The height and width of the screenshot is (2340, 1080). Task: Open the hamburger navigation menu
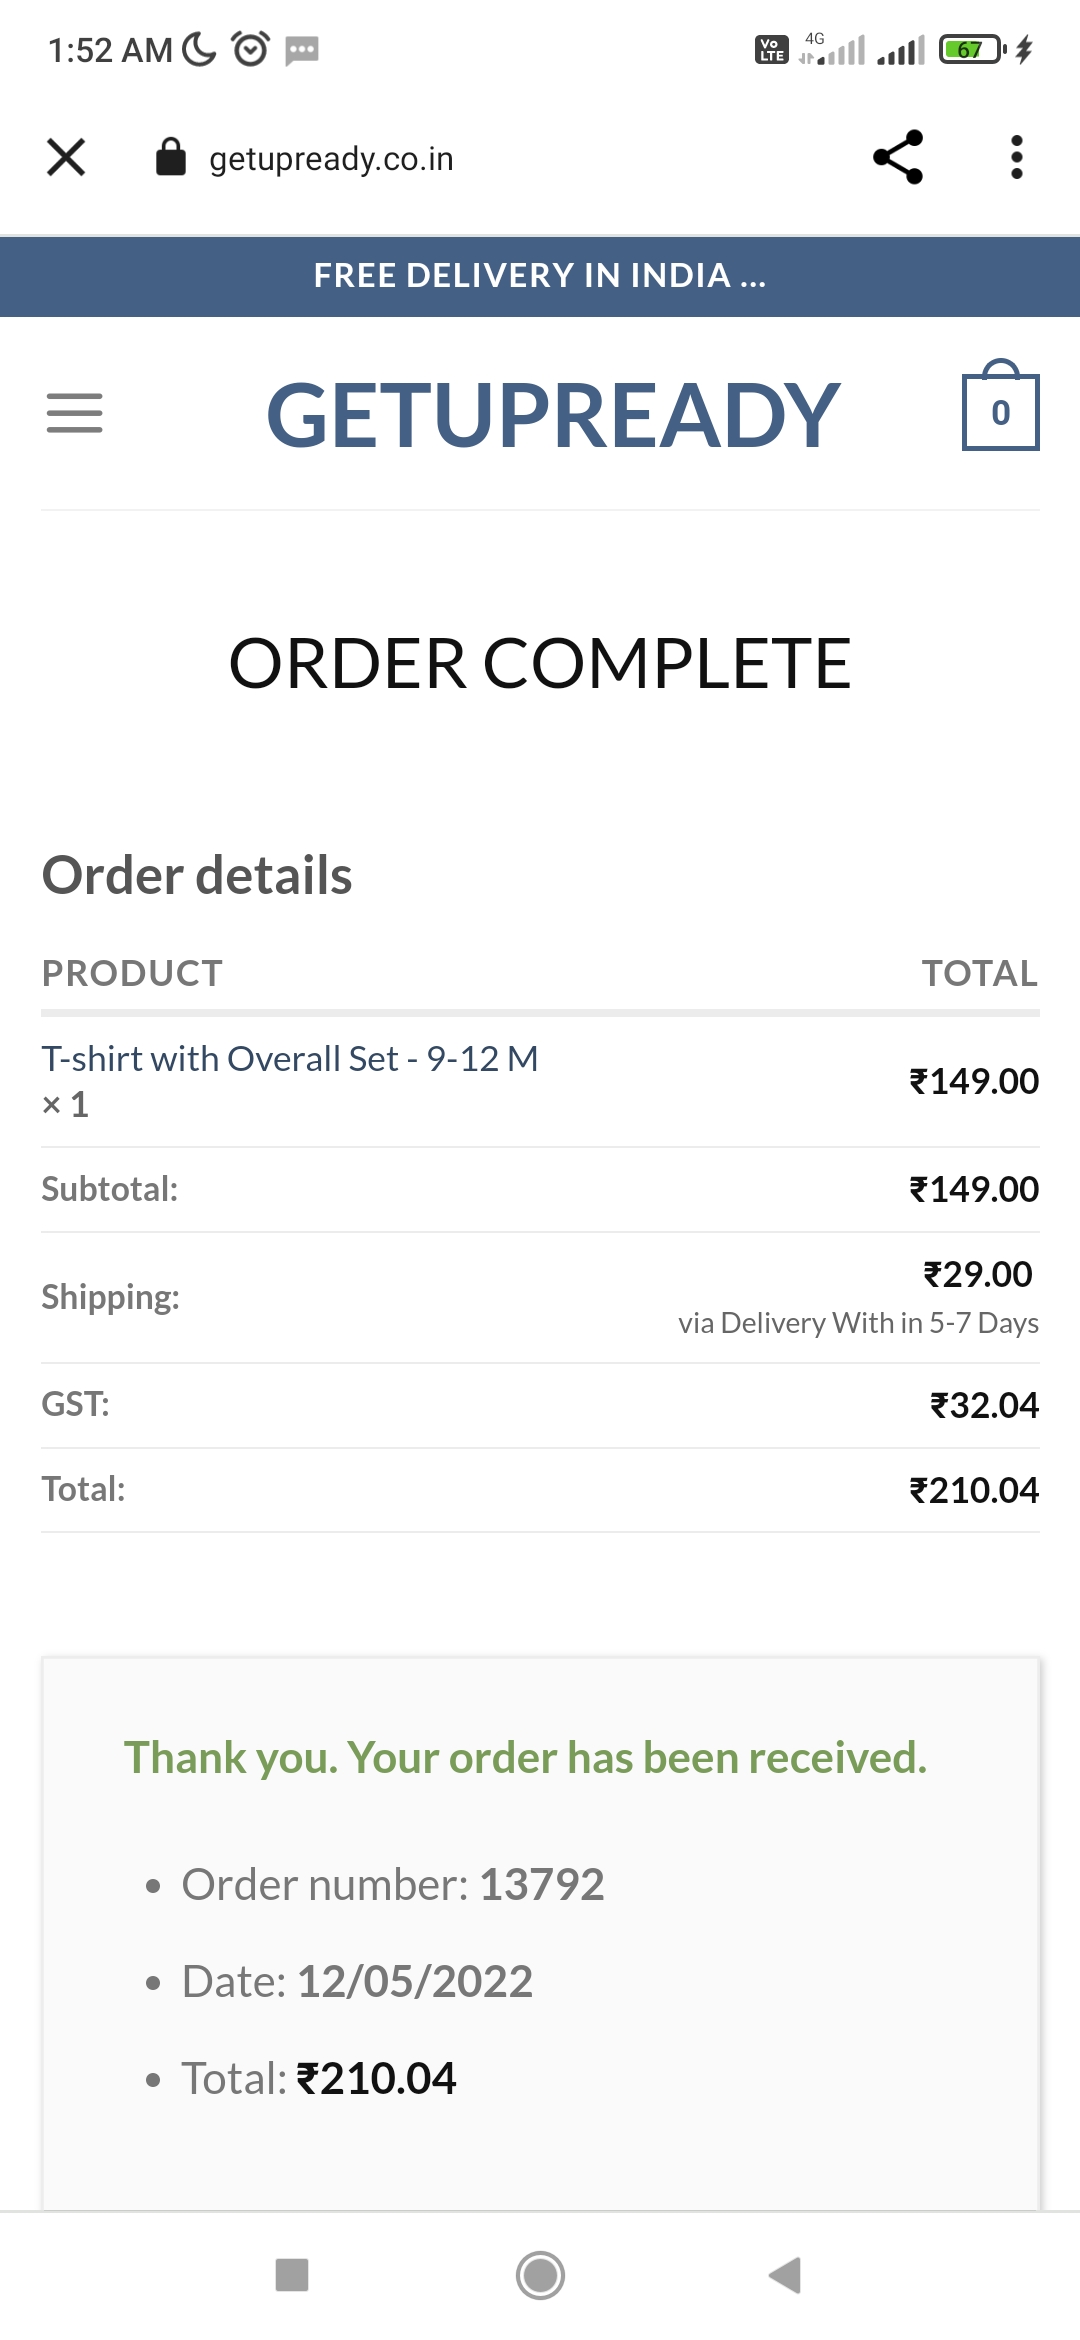coord(75,413)
